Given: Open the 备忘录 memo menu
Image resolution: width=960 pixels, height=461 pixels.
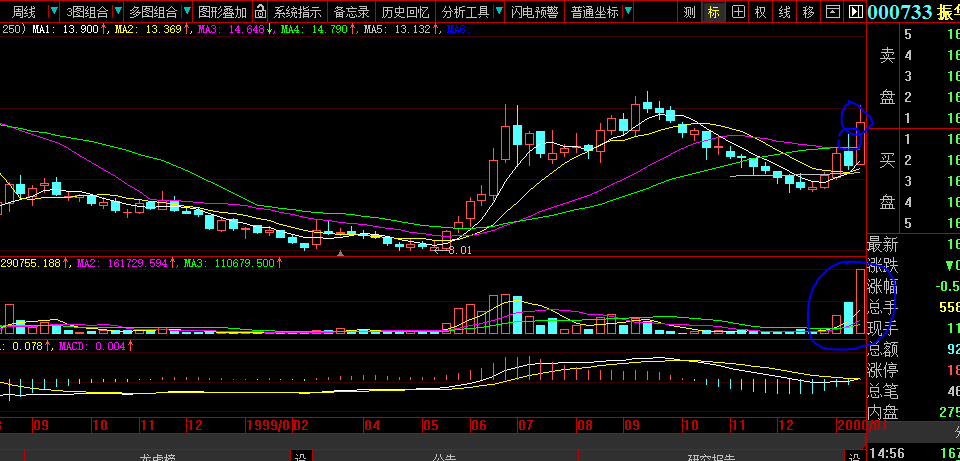Looking at the screenshot, I should (x=351, y=12).
